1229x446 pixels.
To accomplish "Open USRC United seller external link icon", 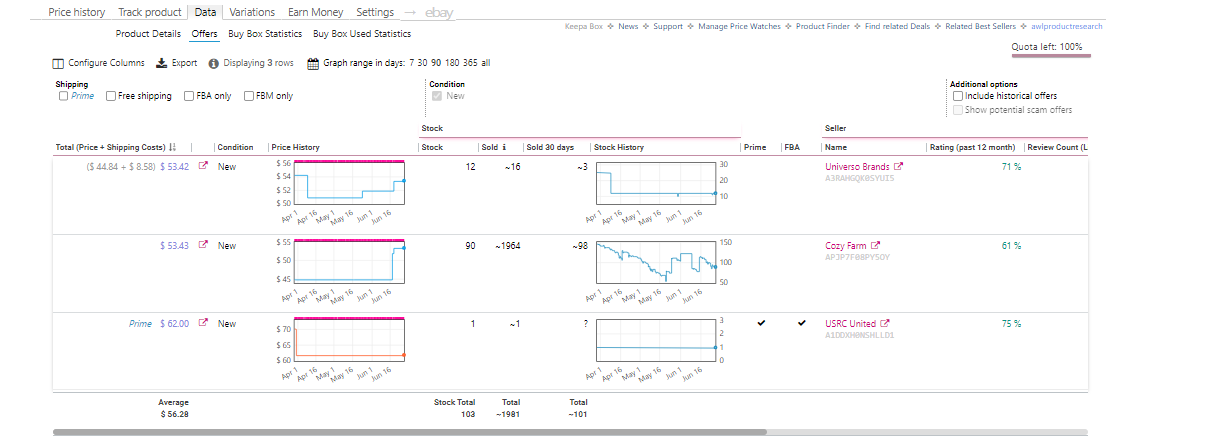I will click(884, 323).
